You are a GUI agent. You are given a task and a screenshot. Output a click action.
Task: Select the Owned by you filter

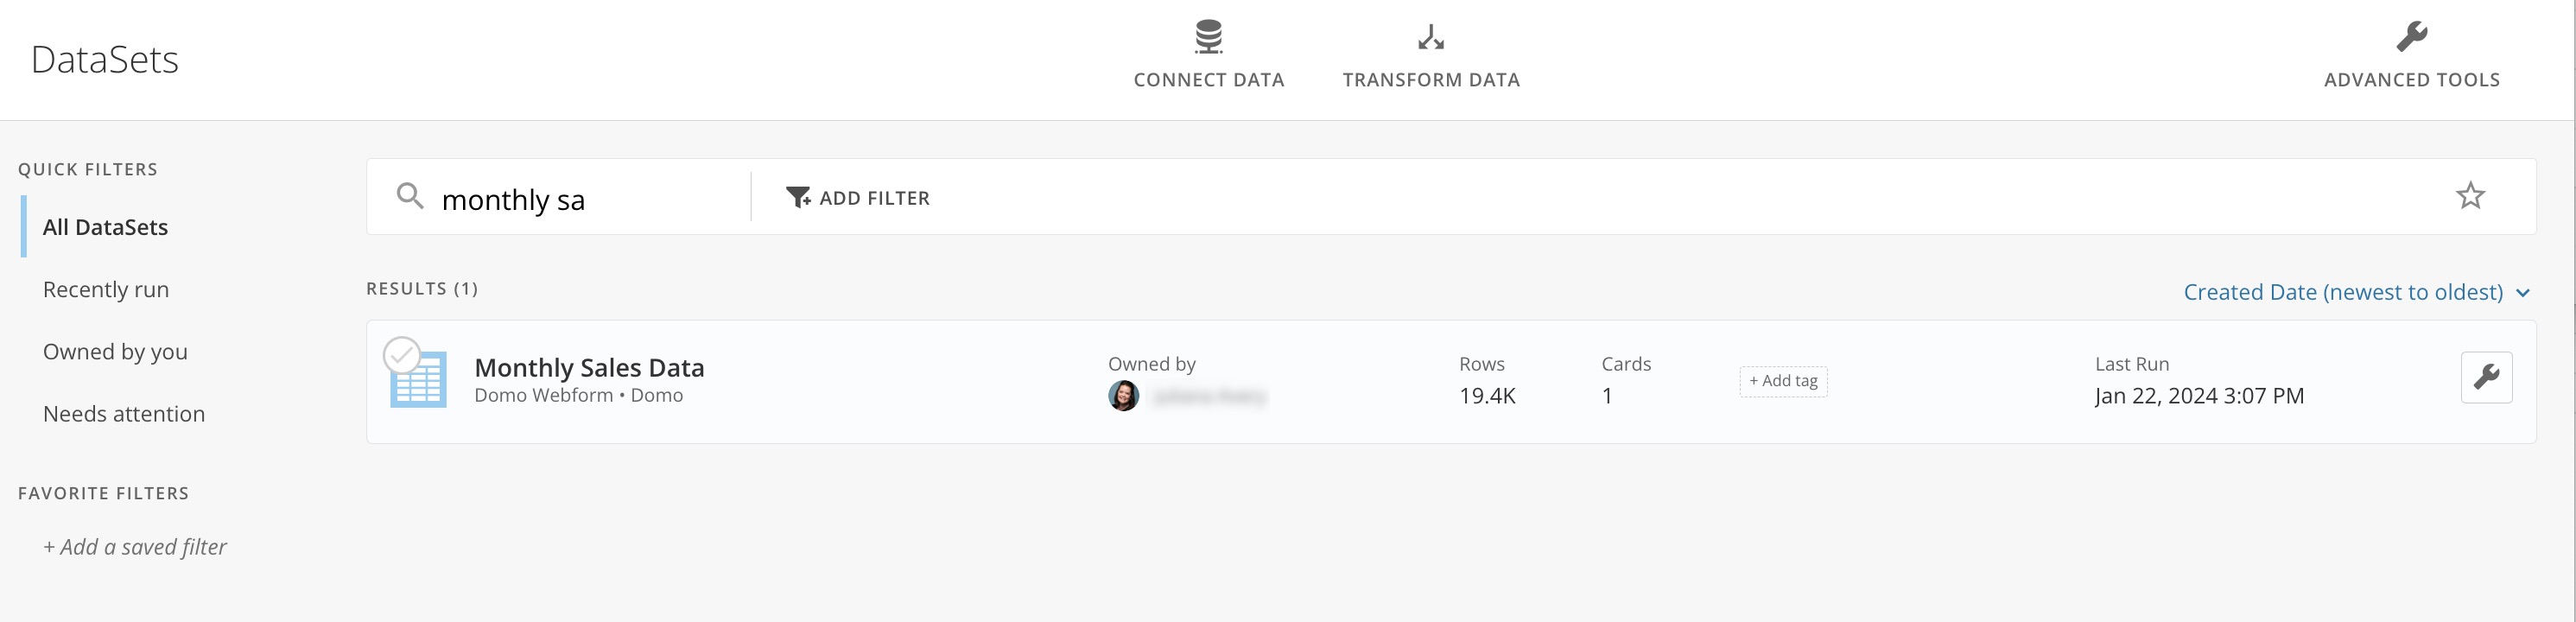coord(115,351)
